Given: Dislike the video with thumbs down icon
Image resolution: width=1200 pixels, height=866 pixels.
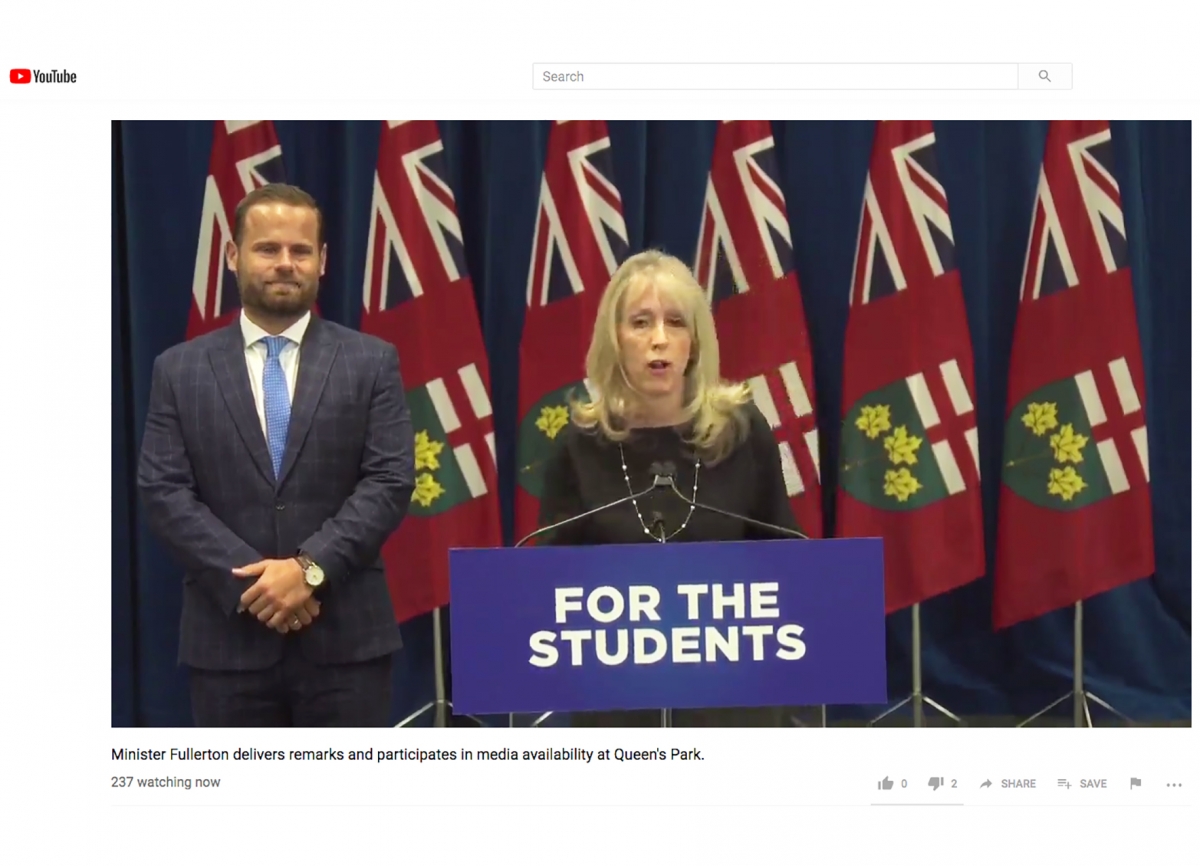Looking at the screenshot, I should coord(936,784).
